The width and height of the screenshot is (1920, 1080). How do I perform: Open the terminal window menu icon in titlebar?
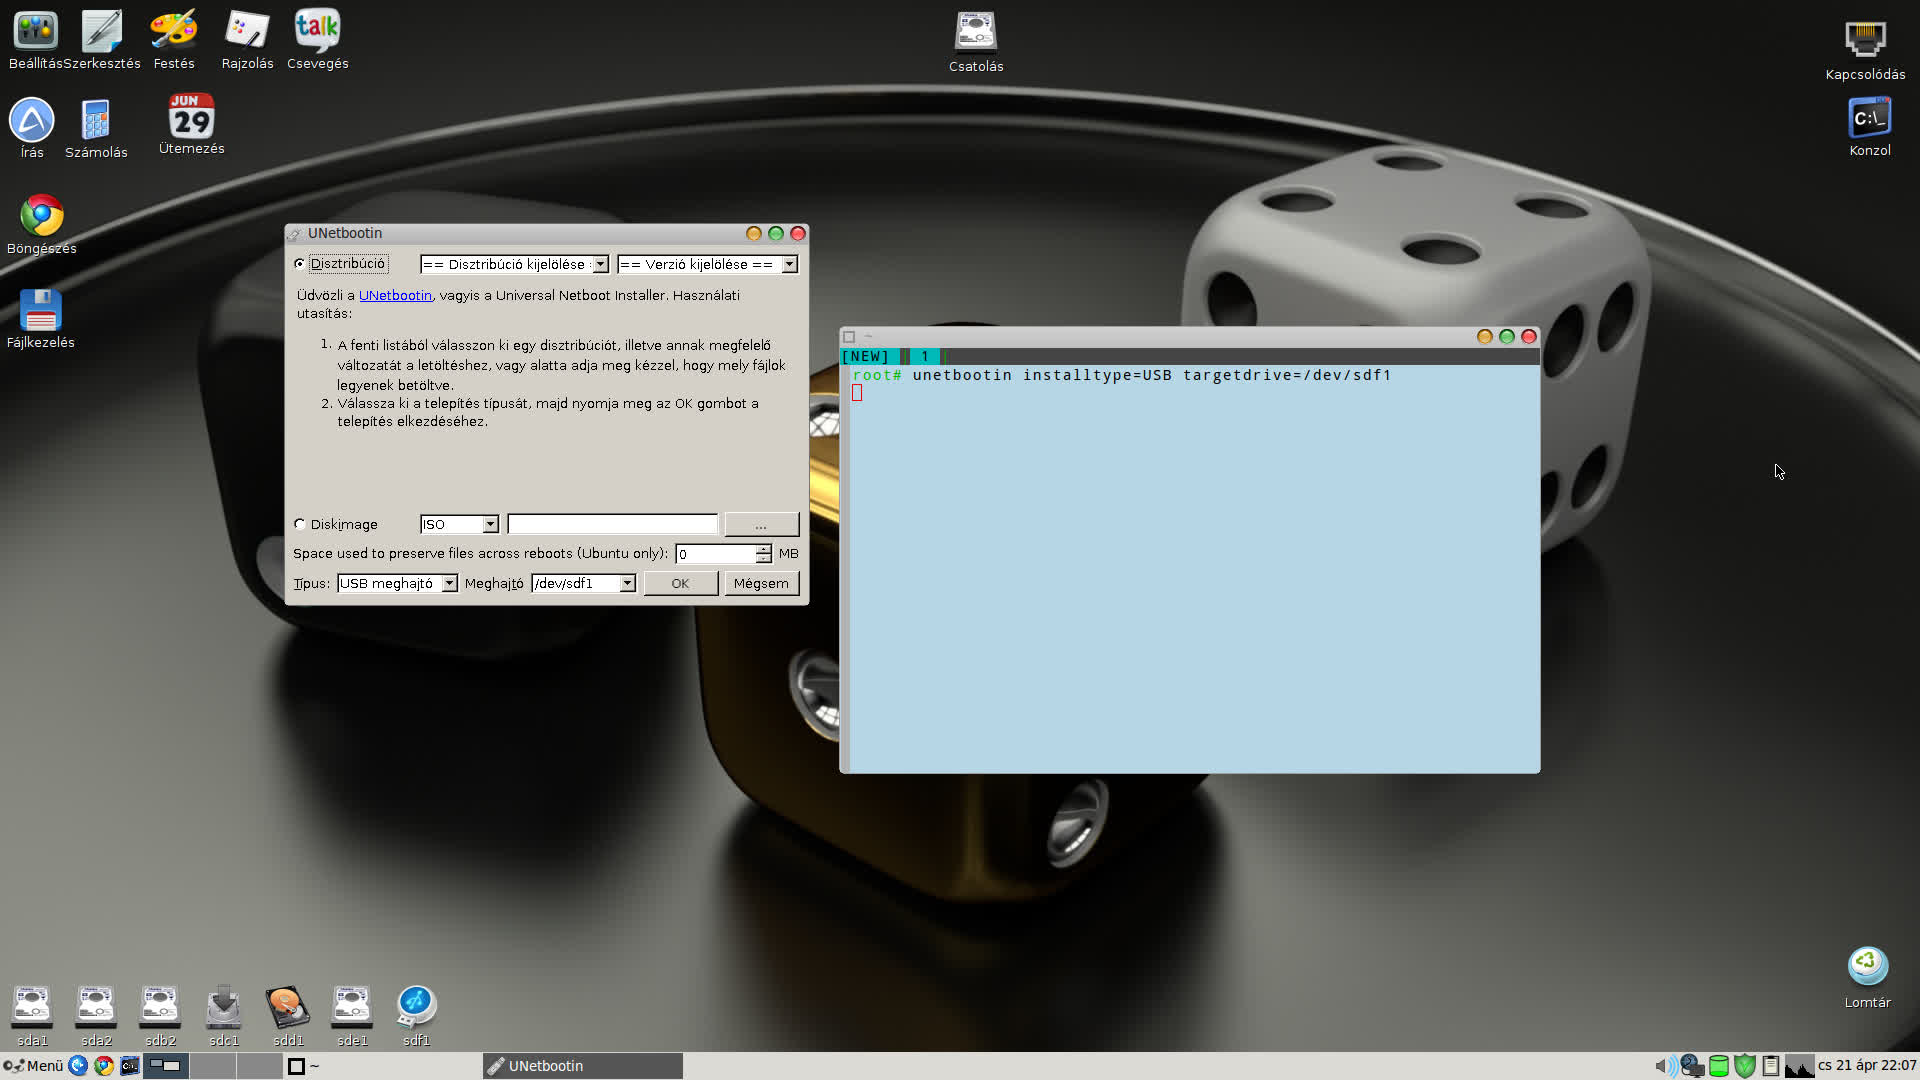tap(849, 337)
